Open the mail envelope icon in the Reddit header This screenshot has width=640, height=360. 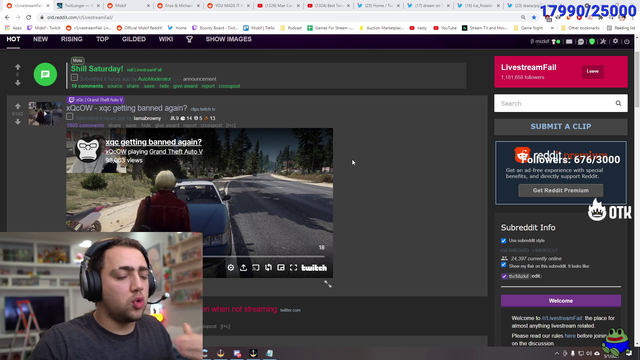coord(569,42)
